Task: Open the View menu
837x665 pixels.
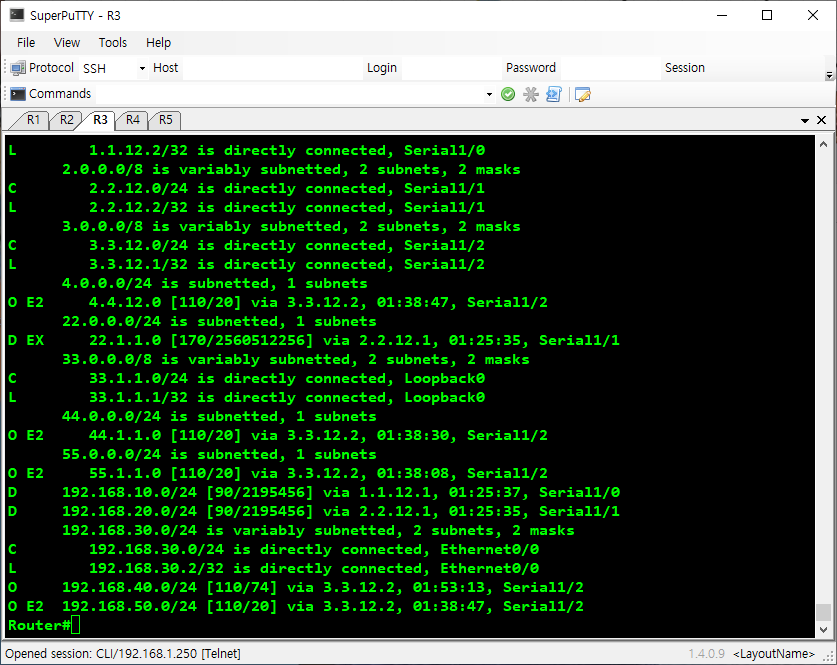Action: point(67,43)
